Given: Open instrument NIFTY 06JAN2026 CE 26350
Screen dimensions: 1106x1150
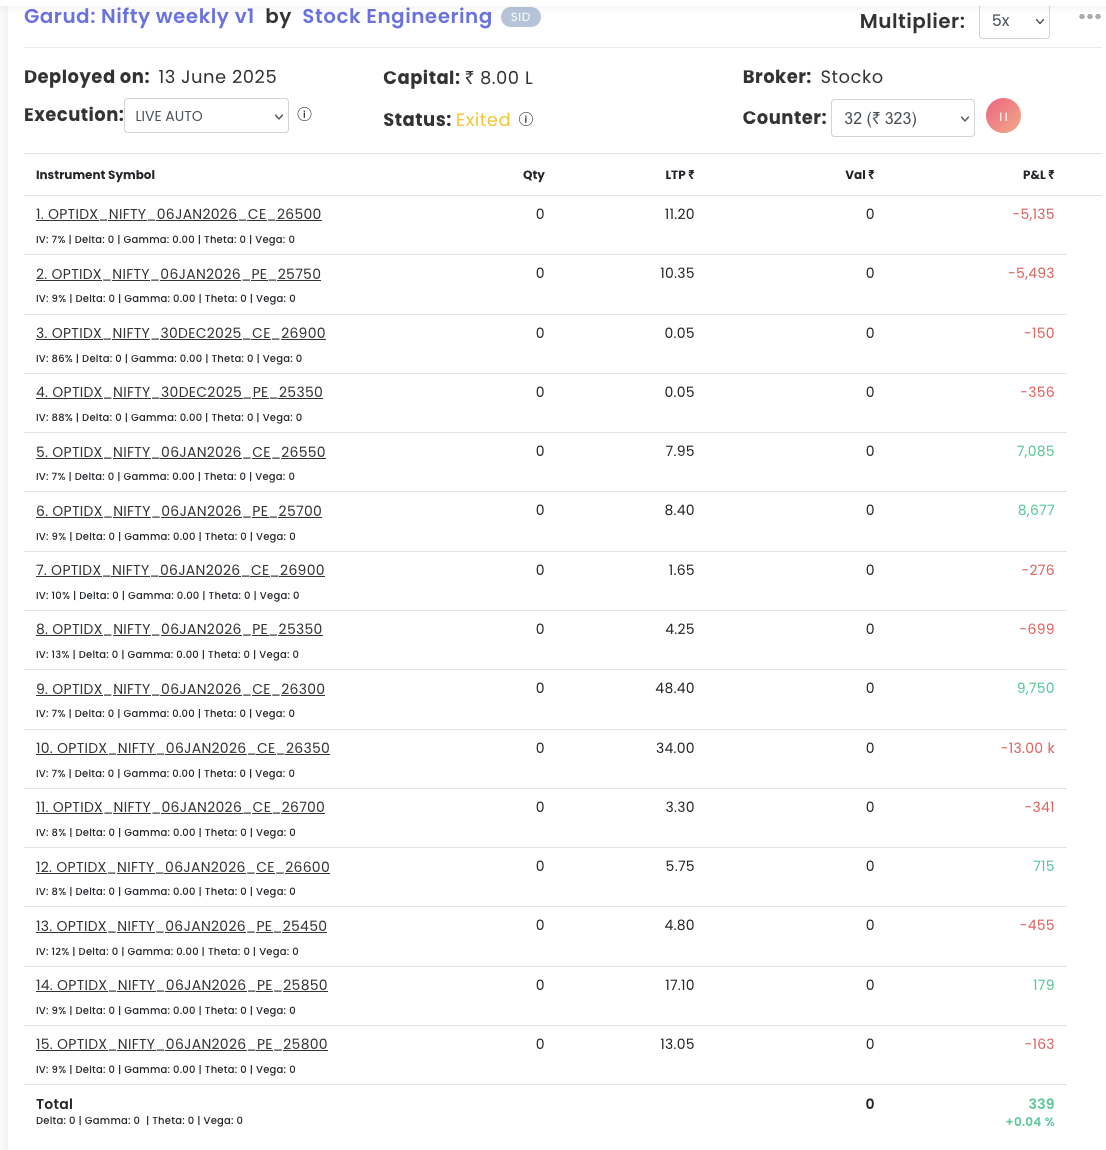Looking at the screenshot, I should (183, 748).
